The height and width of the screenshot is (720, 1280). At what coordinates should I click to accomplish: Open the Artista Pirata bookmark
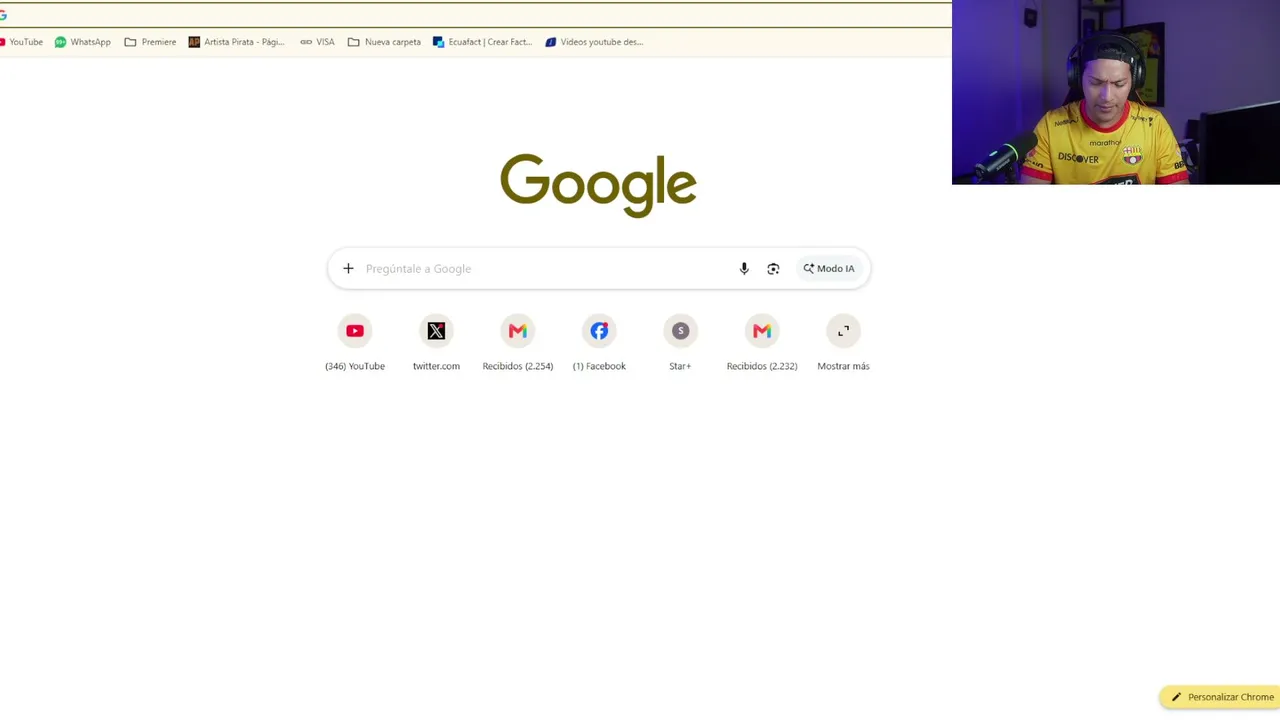[x=237, y=42]
